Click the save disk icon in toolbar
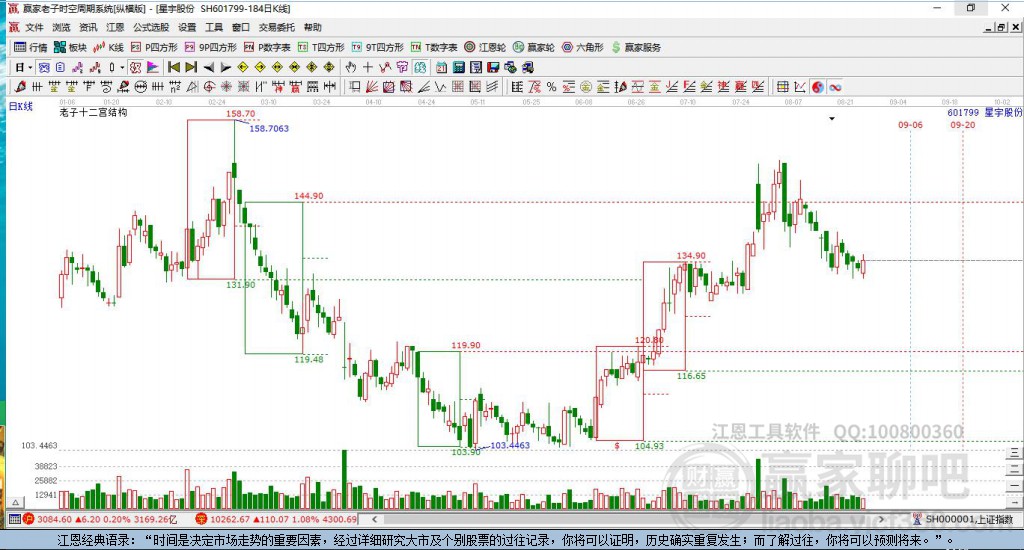The image size is (1024, 550). (x=493, y=67)
